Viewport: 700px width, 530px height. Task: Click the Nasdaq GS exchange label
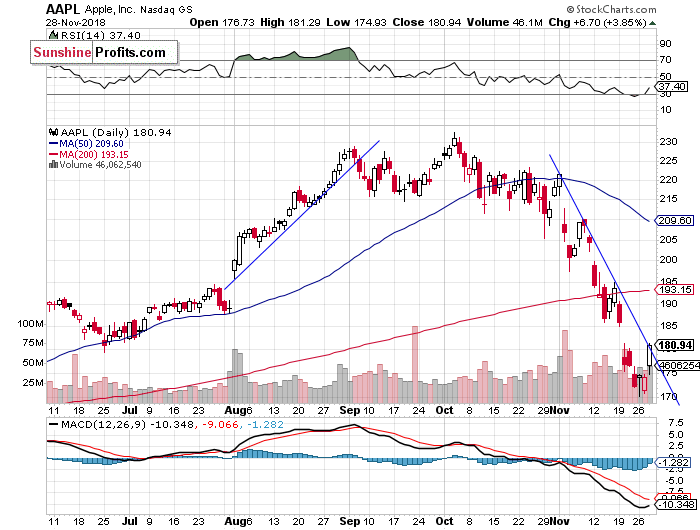(x=166, y=9)
